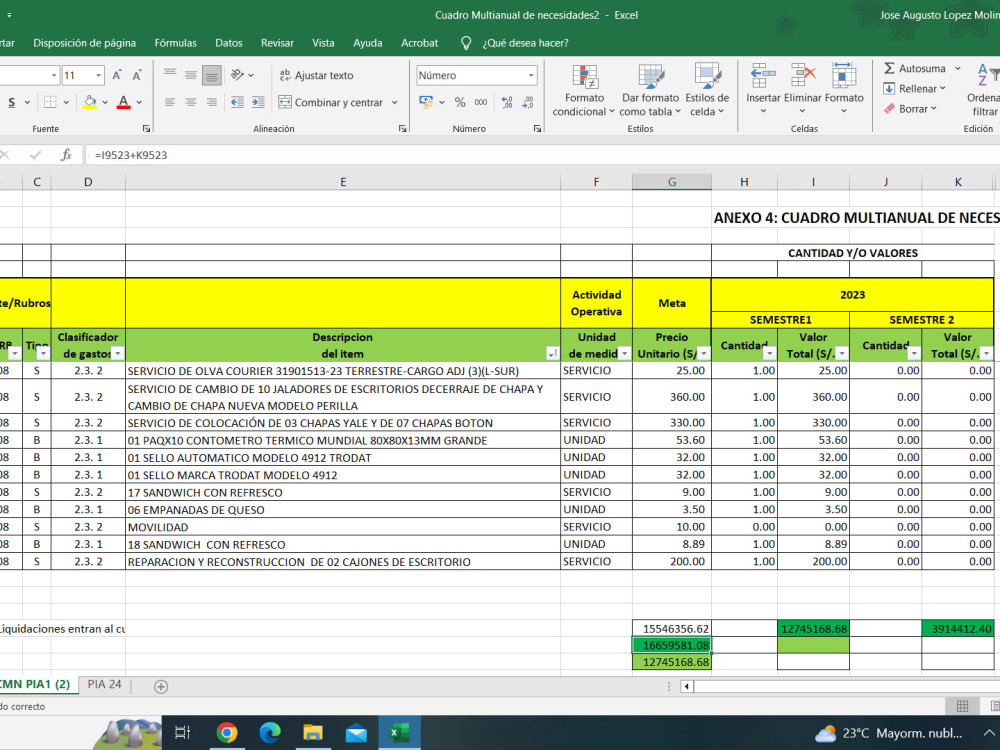Open Borrar clear menu
Screen dimensions: 1000x750
pyautogui.click(x=910, y=109)
